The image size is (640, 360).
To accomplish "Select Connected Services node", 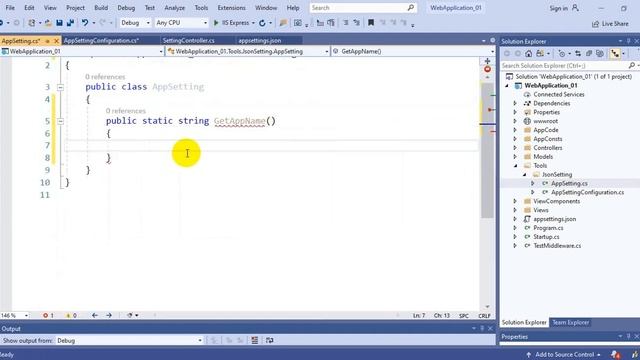I will tap(558, 94).
